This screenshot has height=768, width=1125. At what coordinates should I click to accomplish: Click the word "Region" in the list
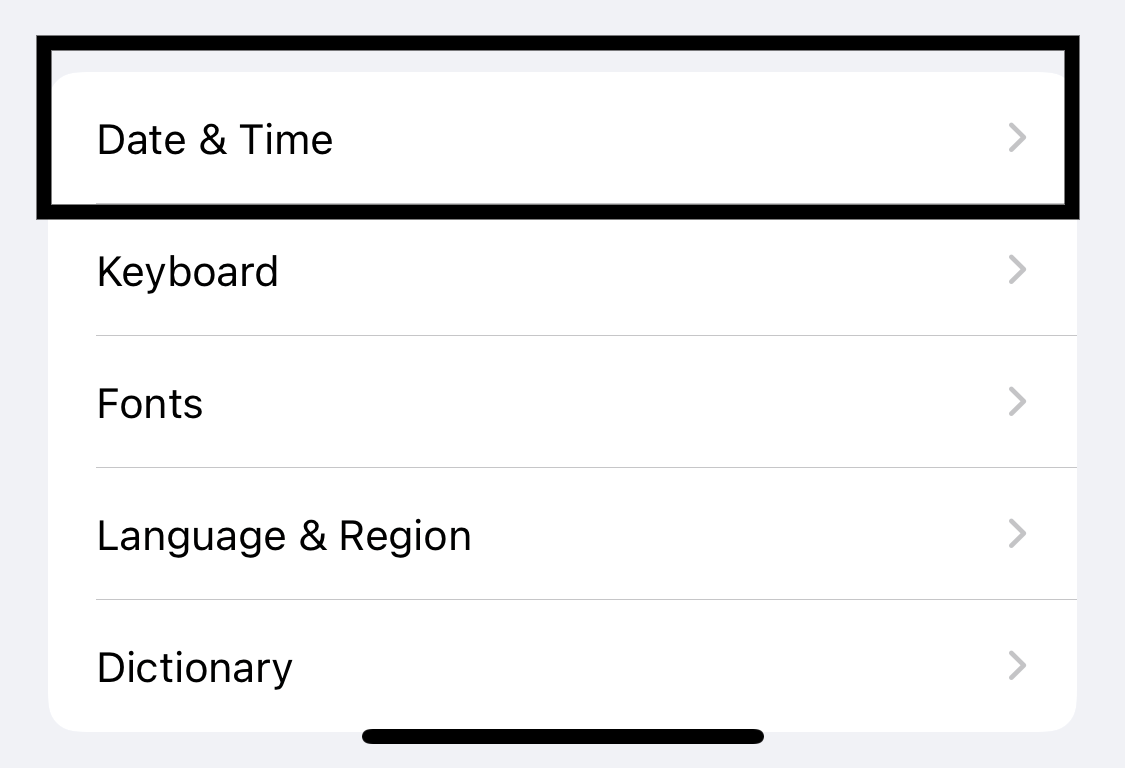click(405, 537)
